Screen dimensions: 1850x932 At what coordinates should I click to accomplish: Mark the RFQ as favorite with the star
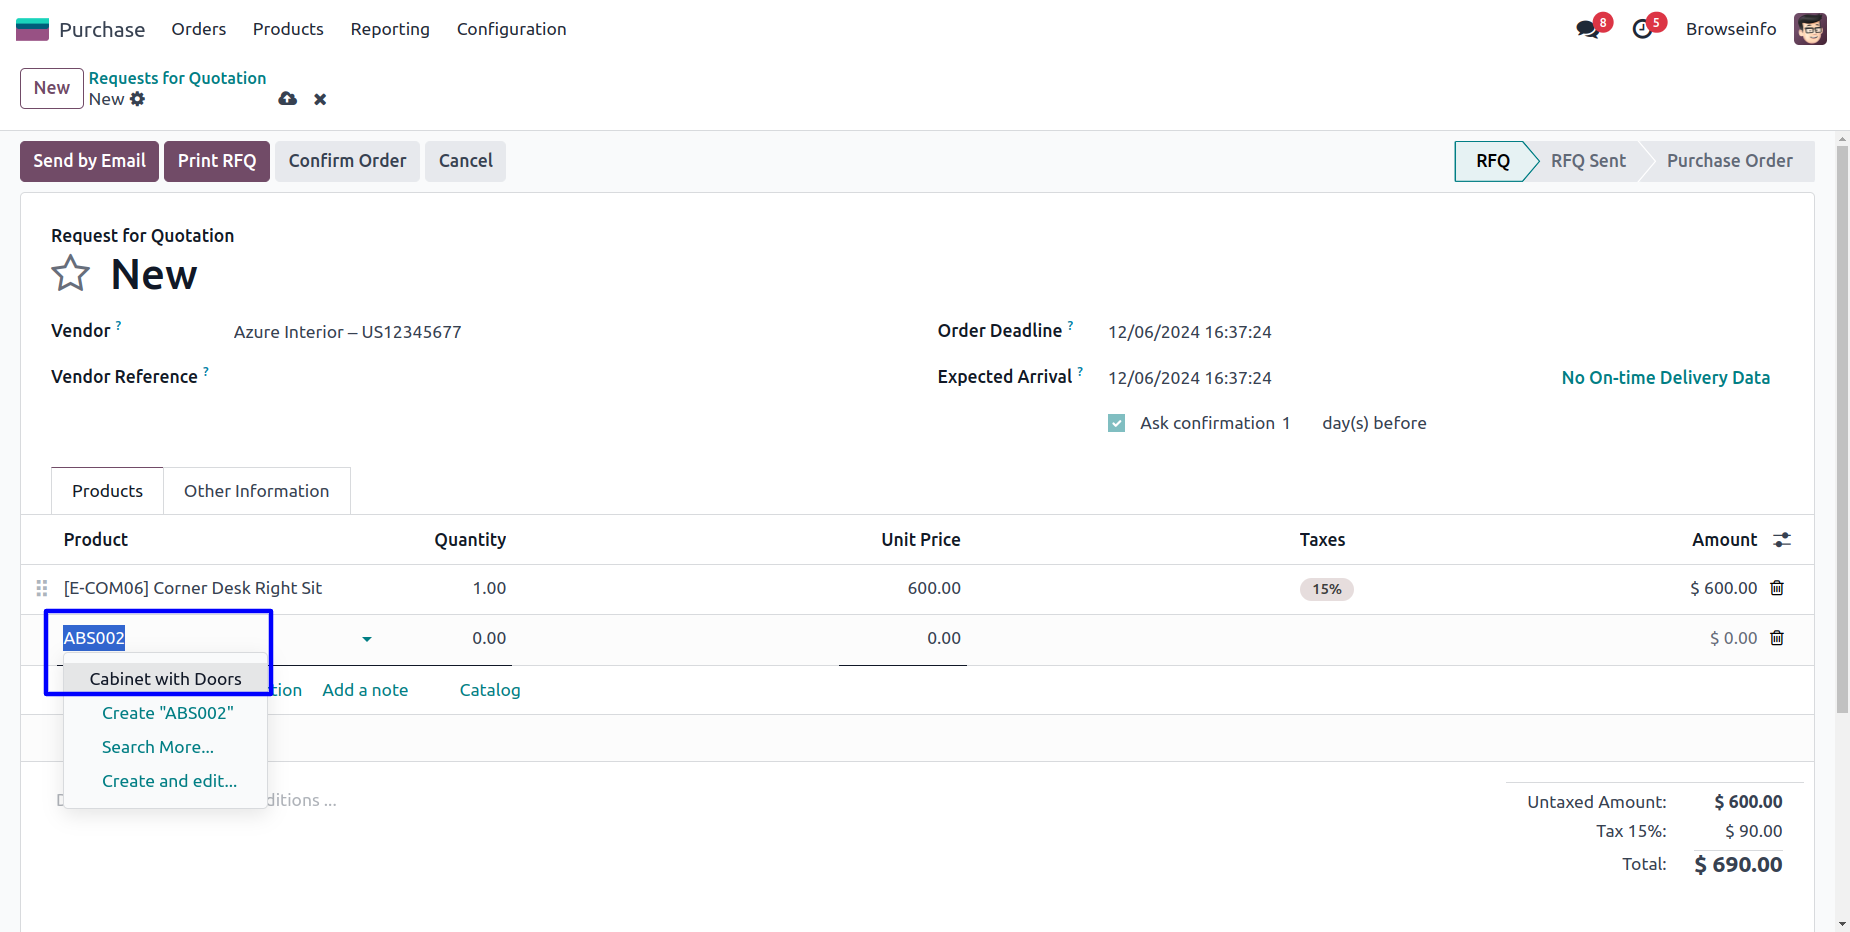pos(71,273)
